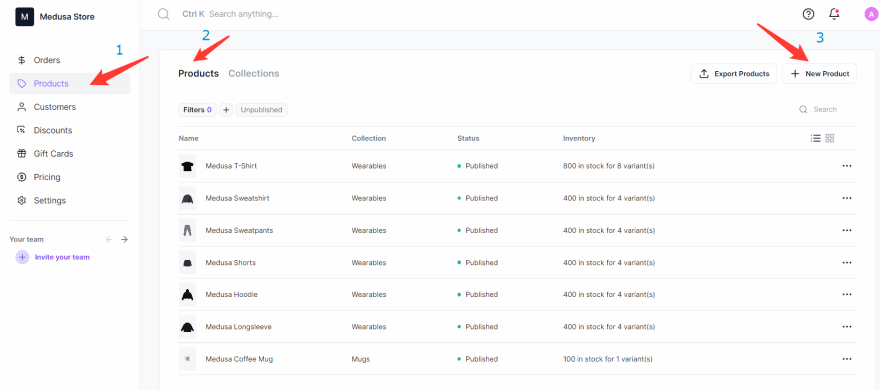Screen dimensions: 880x390
Task: Click Wearables collection of Medusa Hoodie
Action: point(369,295)
